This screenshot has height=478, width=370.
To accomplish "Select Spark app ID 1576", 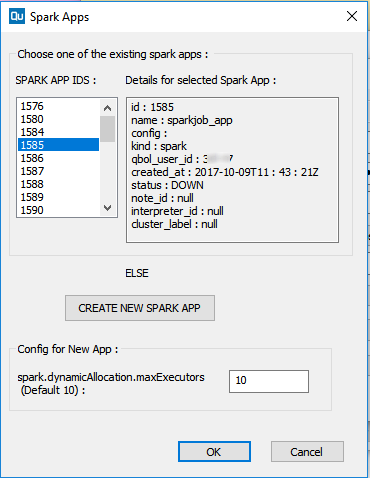I will [58, 106].
